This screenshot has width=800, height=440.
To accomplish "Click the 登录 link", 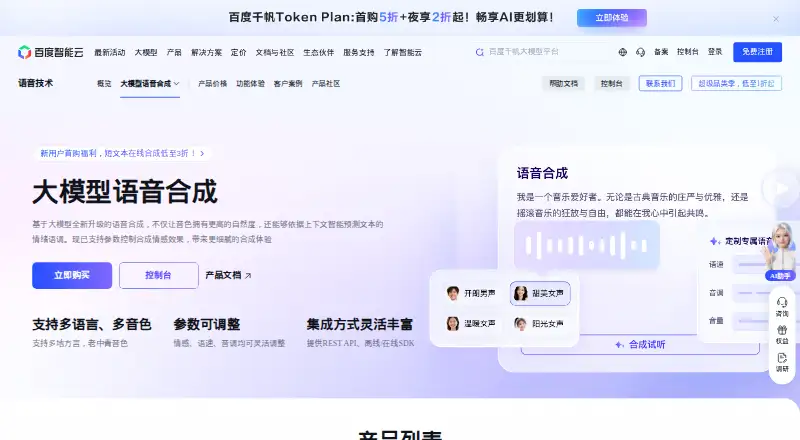I will click(715, 52).
